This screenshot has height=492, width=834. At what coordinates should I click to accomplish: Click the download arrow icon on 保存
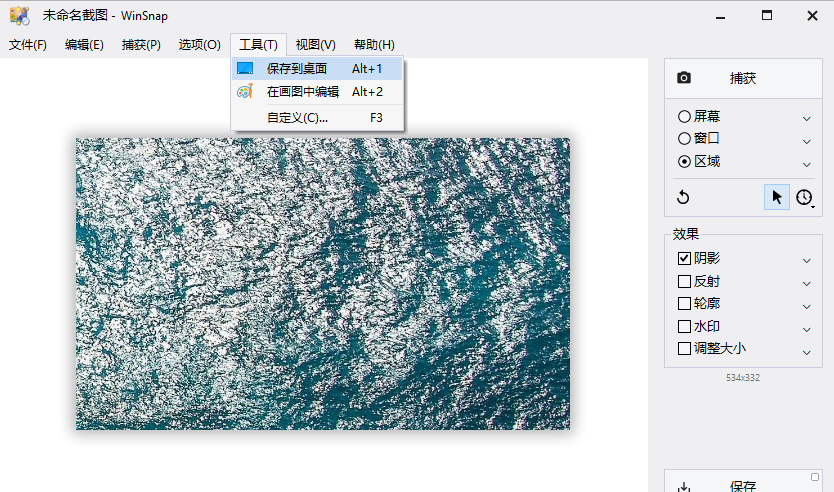coord(684,487)
